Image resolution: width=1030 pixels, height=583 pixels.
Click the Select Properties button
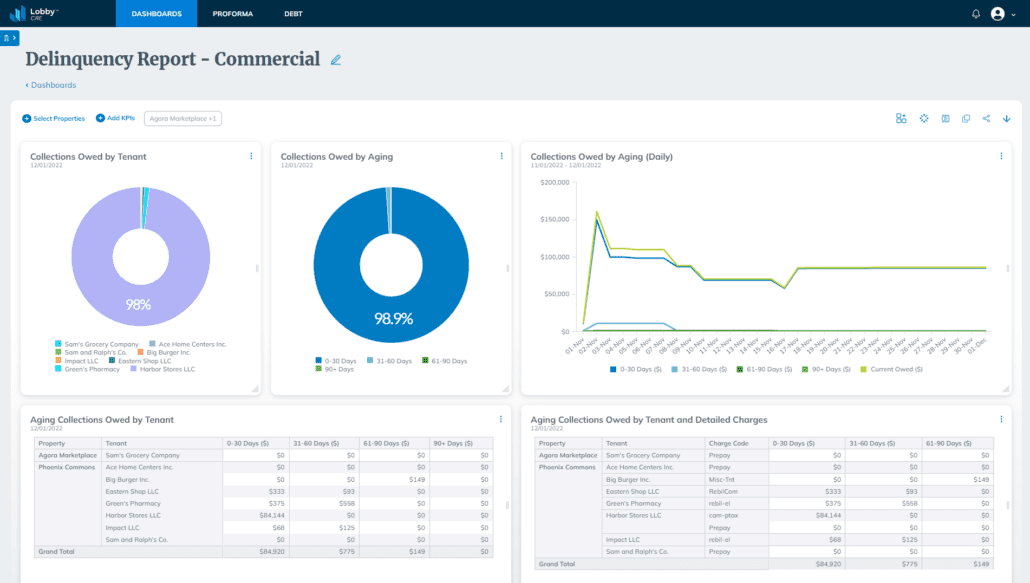pyautogui.click(x=53, y=118)
